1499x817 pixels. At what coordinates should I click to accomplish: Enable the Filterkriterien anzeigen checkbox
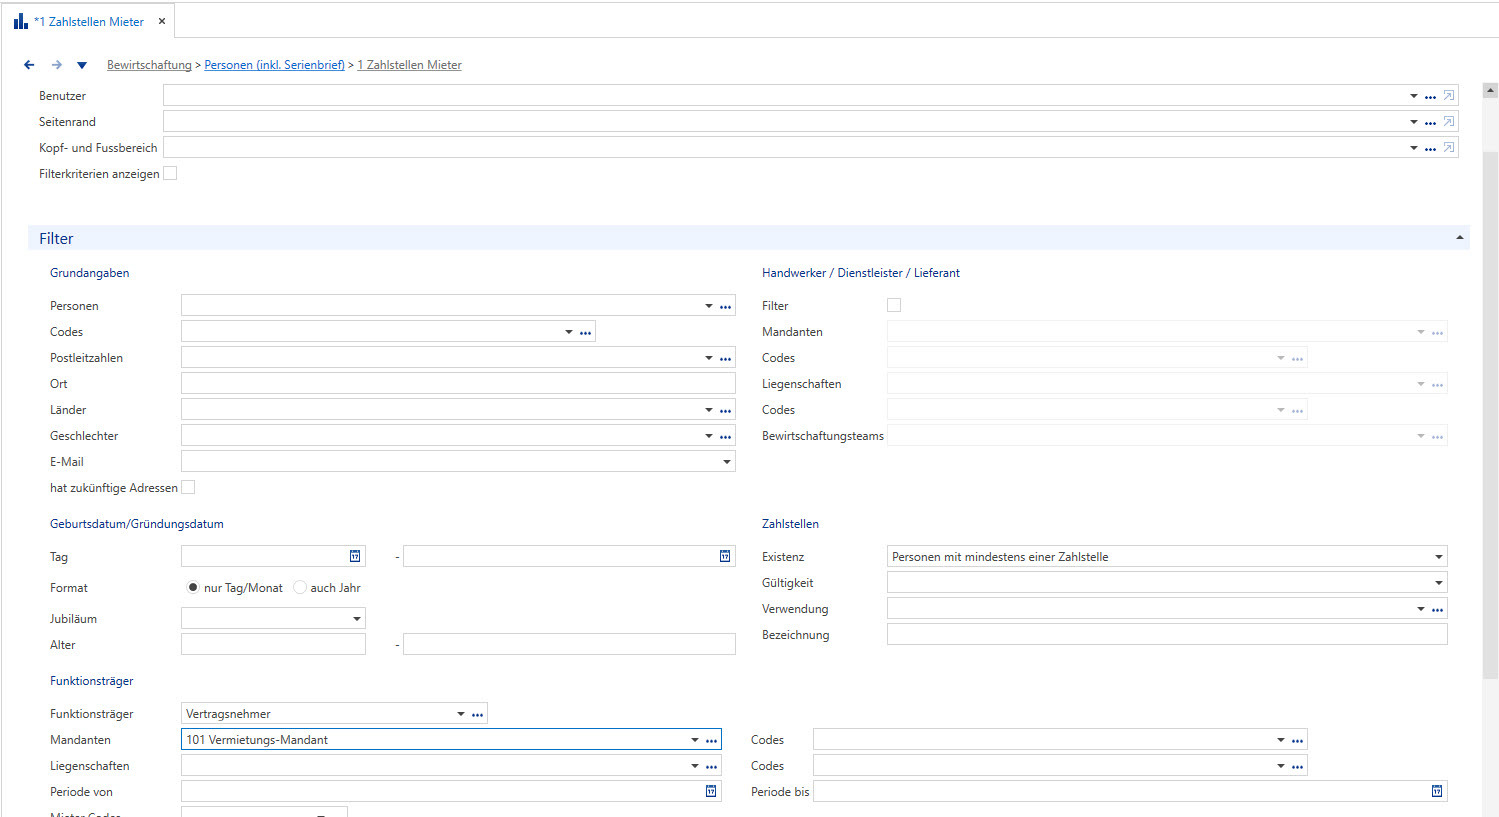point(170,173)
